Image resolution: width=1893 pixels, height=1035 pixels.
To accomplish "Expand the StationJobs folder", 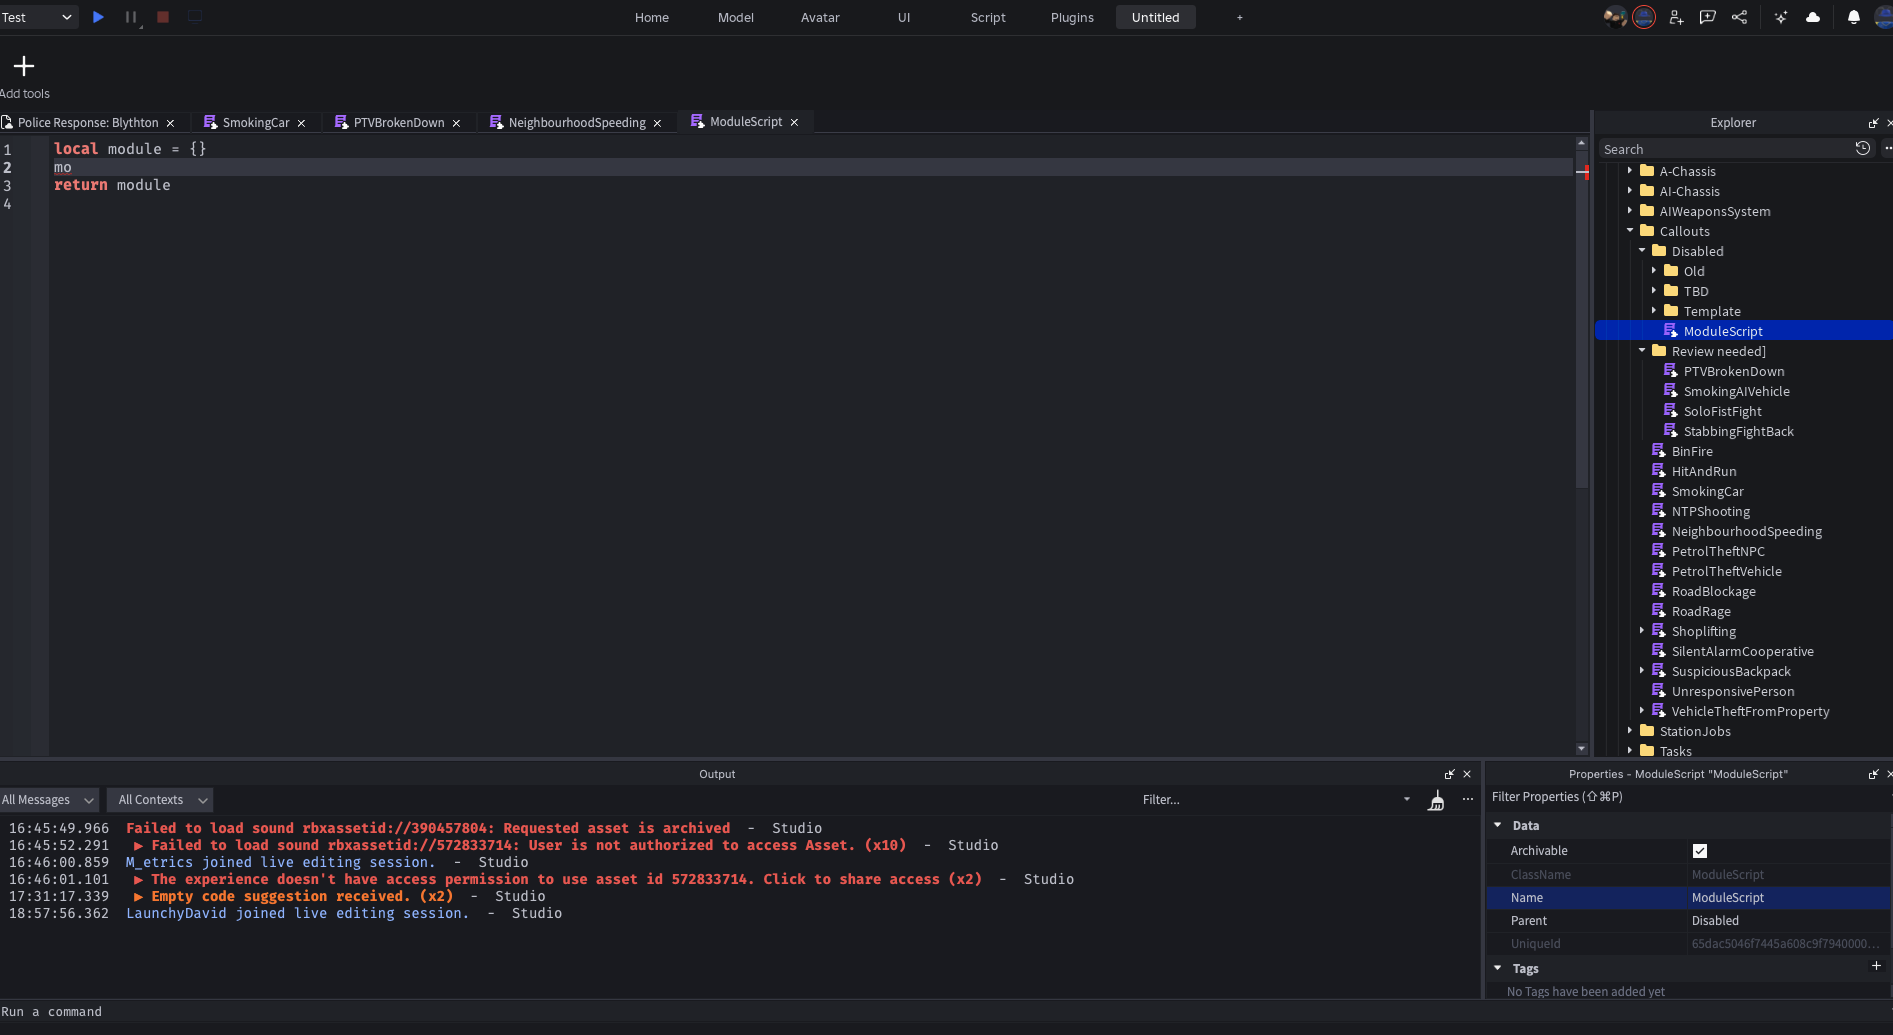I will [x=1632, y=731].
